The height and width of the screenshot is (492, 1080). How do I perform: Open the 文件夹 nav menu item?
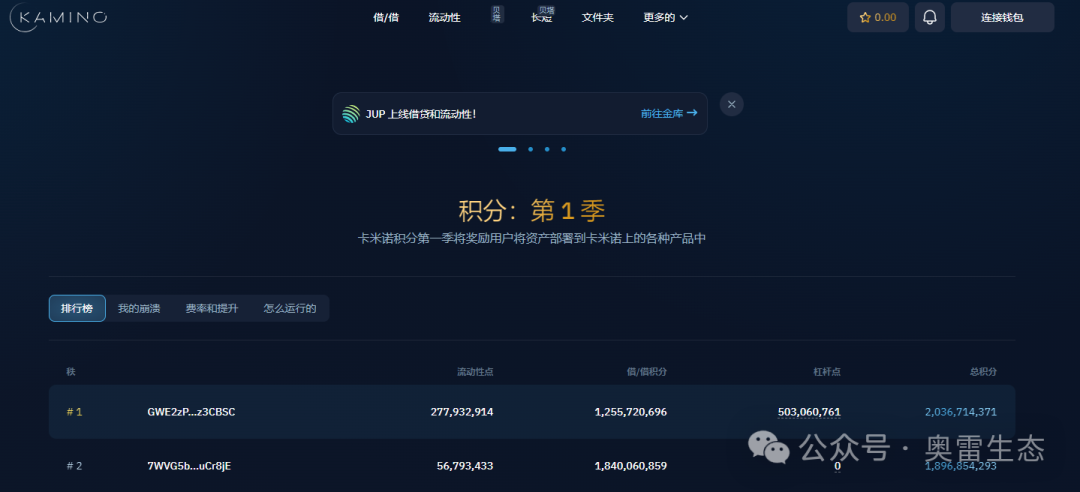coord(597,18)
